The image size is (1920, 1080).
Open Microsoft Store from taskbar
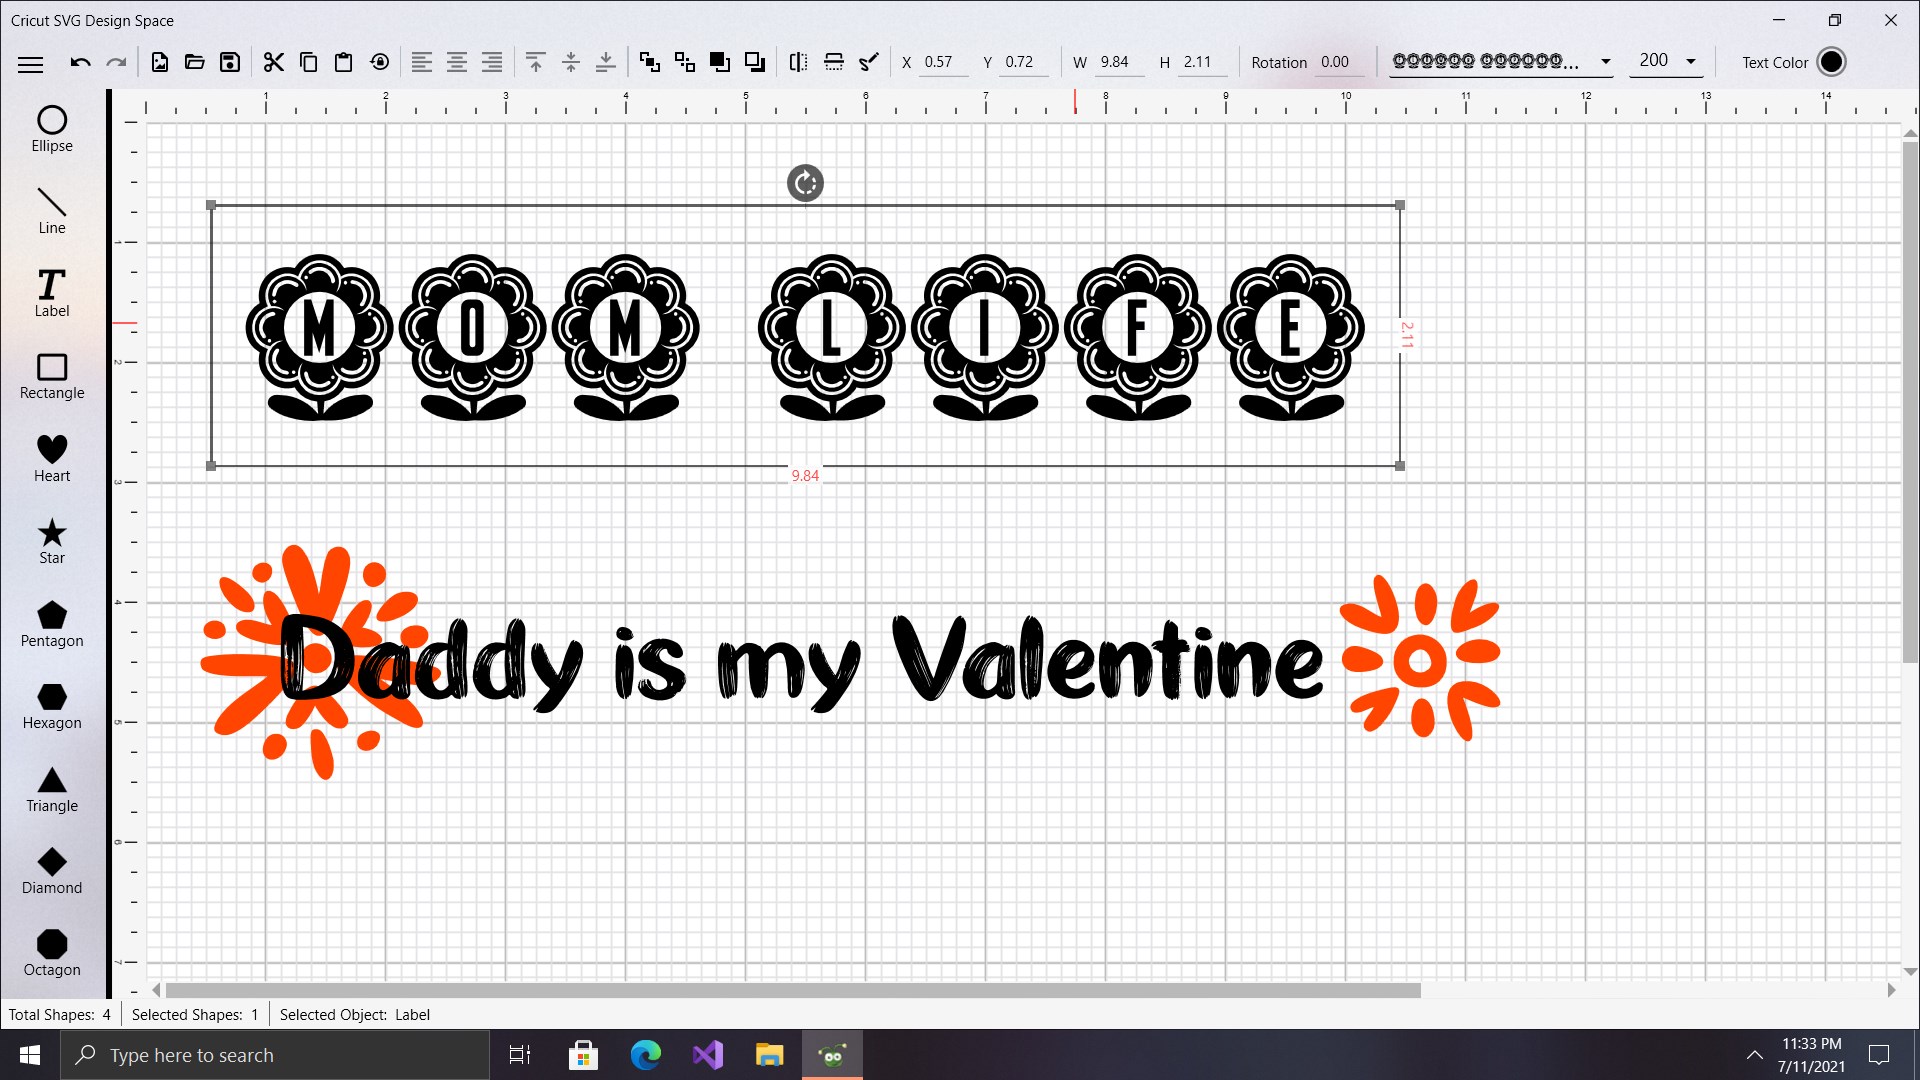click(583, 1055)
